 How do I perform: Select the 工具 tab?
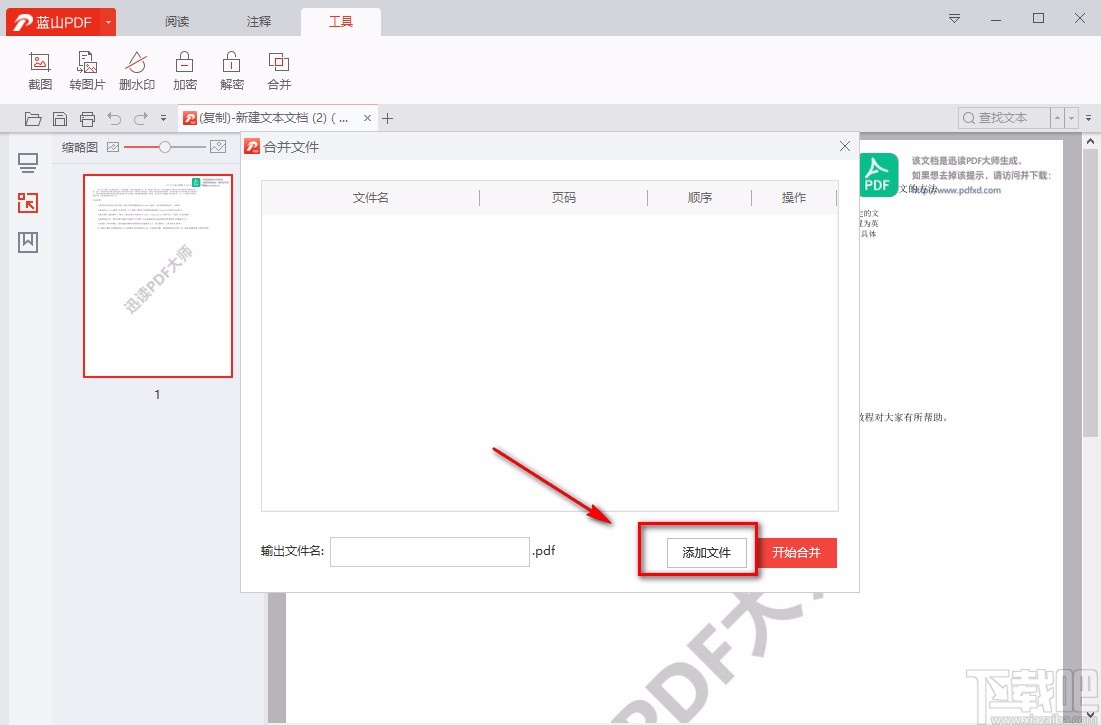[x=341, y=22]
